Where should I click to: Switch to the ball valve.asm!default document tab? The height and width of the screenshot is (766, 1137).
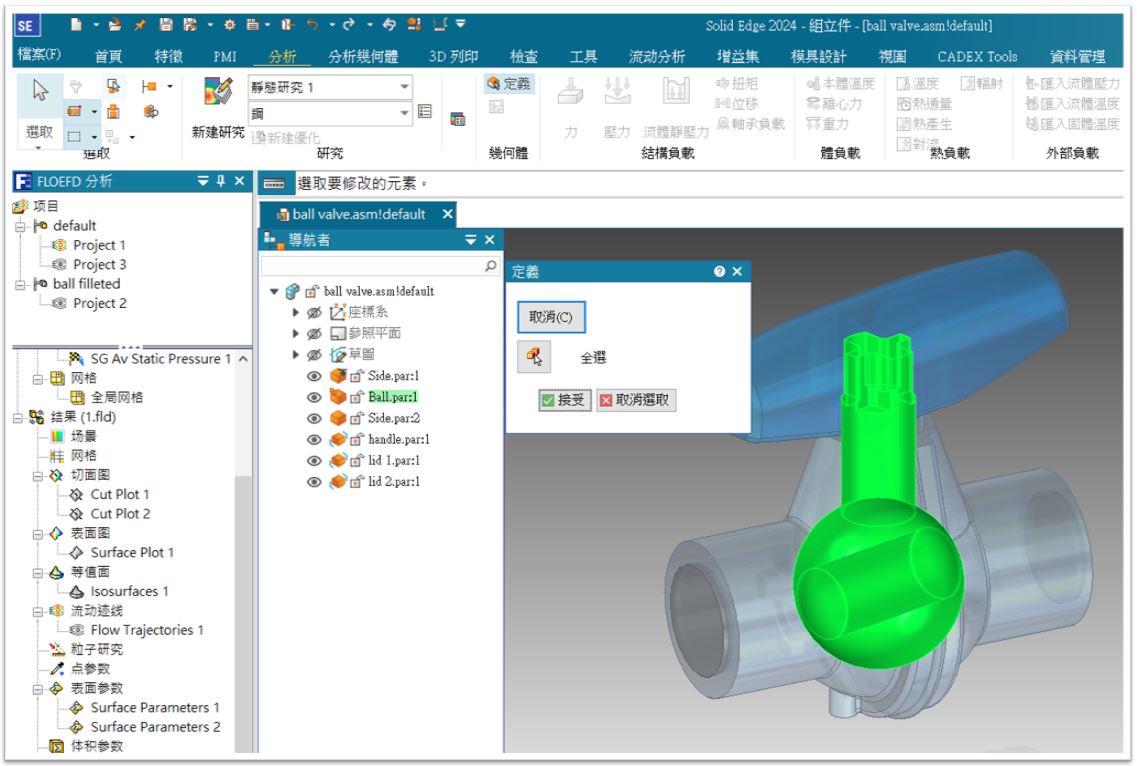[x=358, y=214]
